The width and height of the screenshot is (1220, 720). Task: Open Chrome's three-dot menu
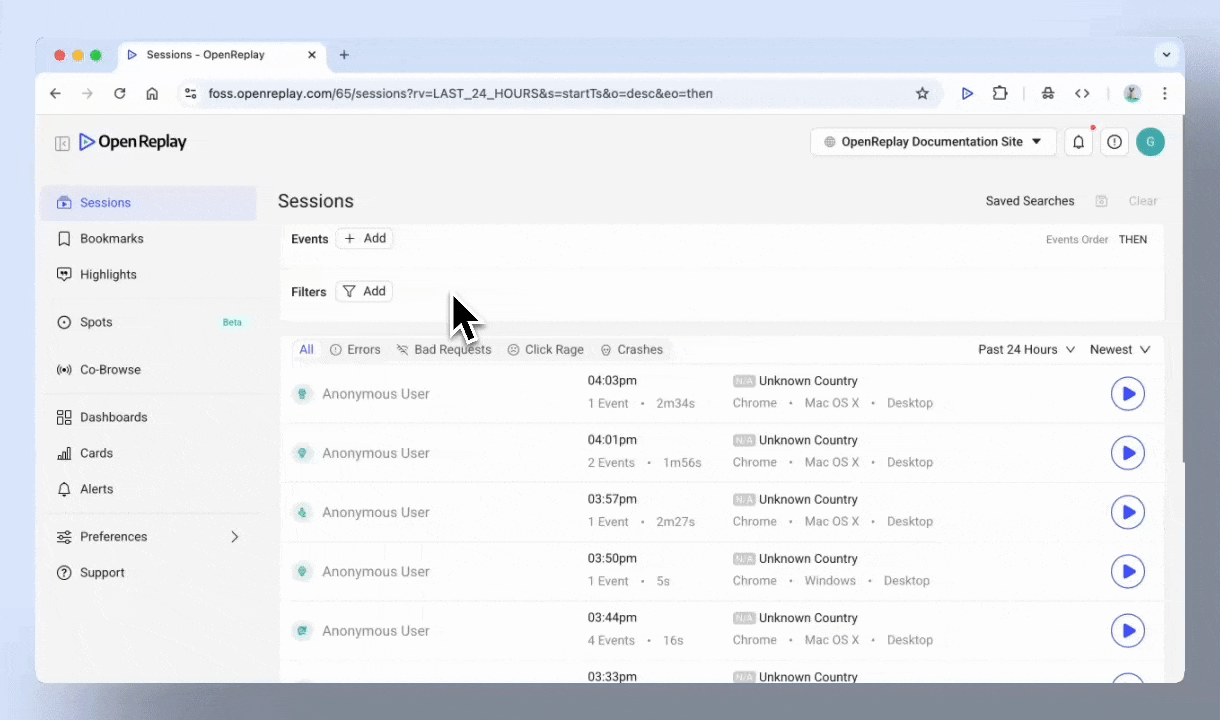pyautogui.click(x=1165, y=94)
